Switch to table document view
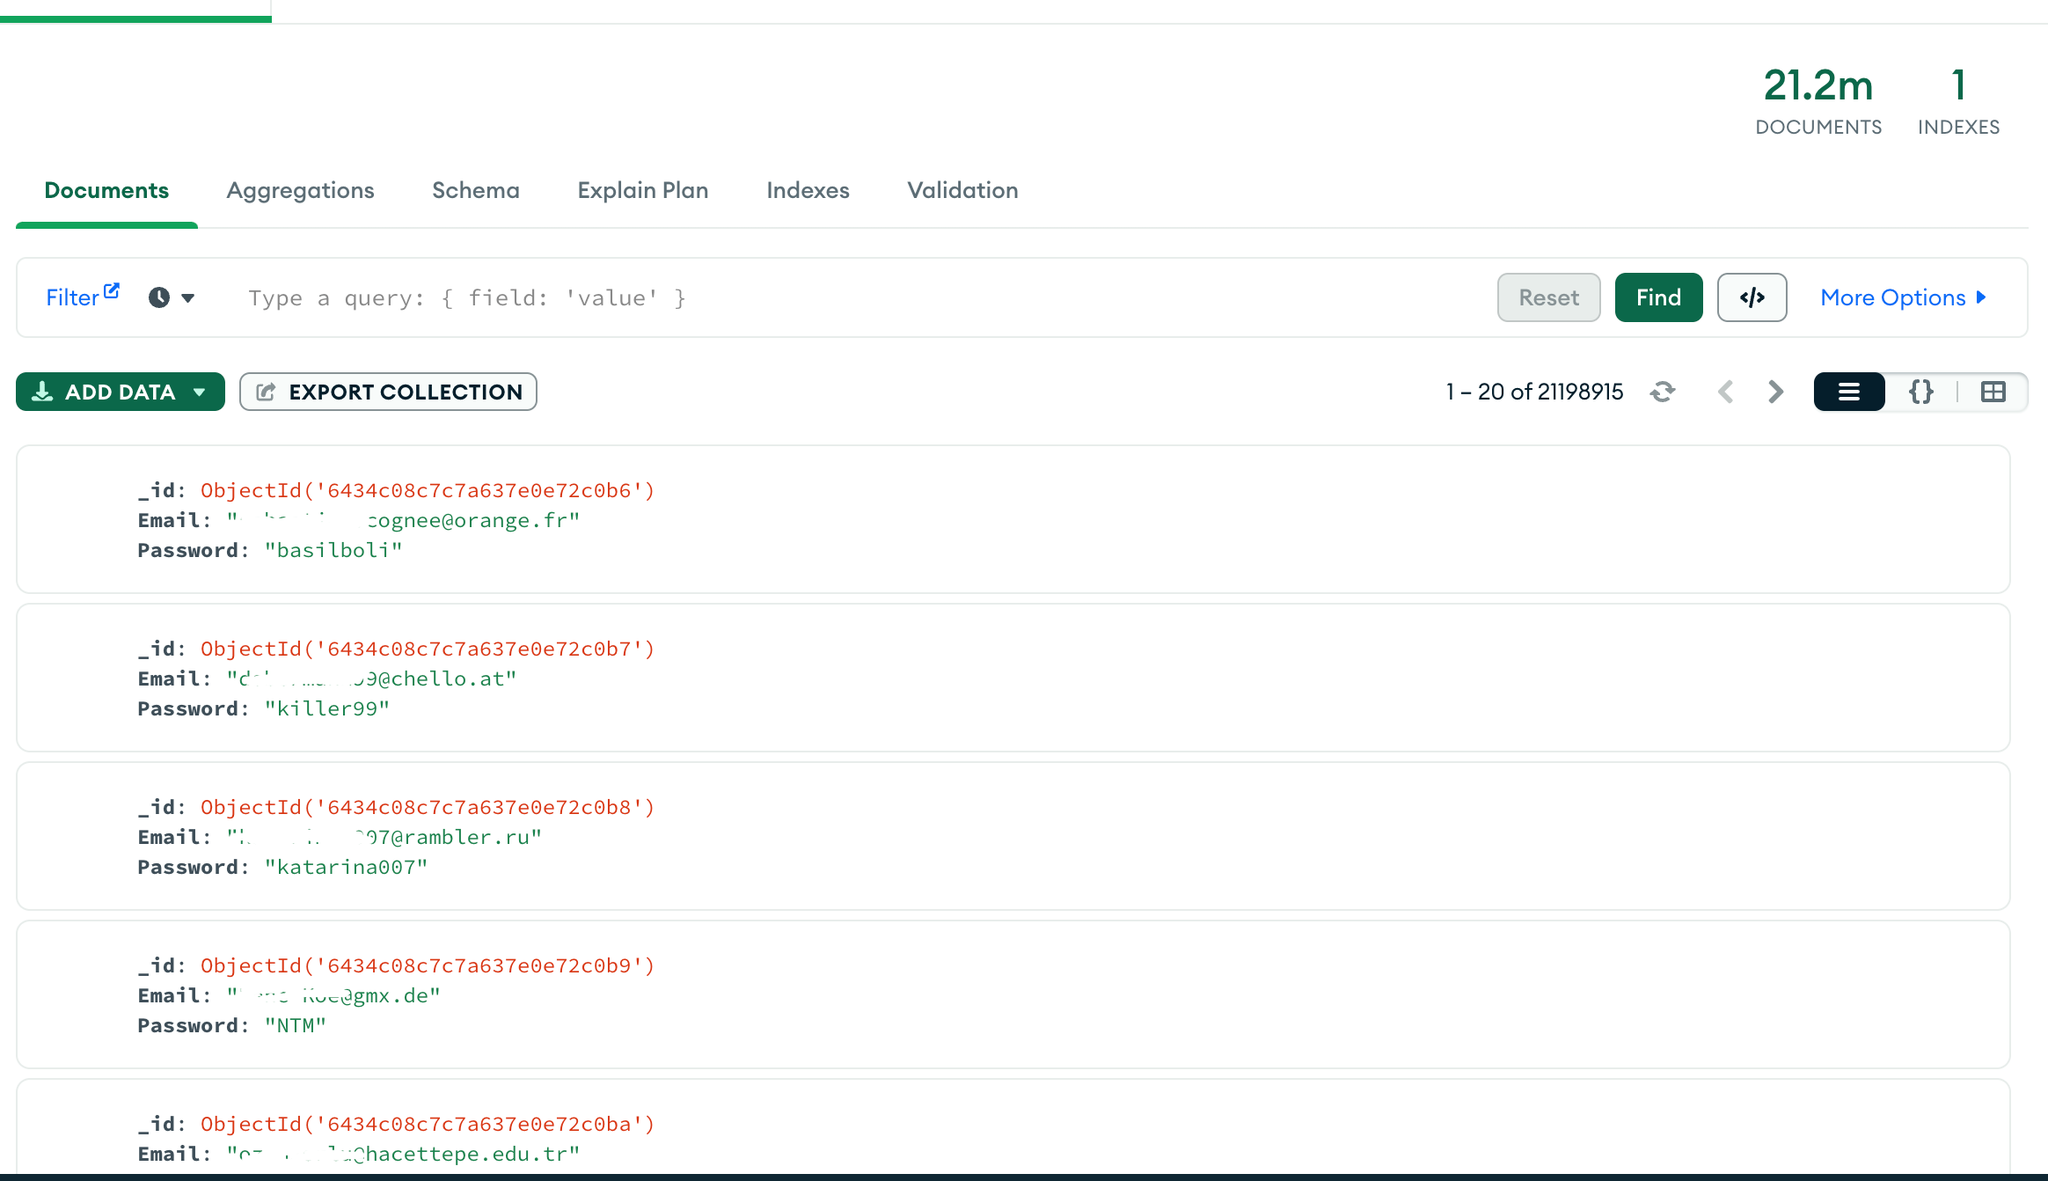The width and height of the screenshot is (2048, 1181). point(1993,392)
